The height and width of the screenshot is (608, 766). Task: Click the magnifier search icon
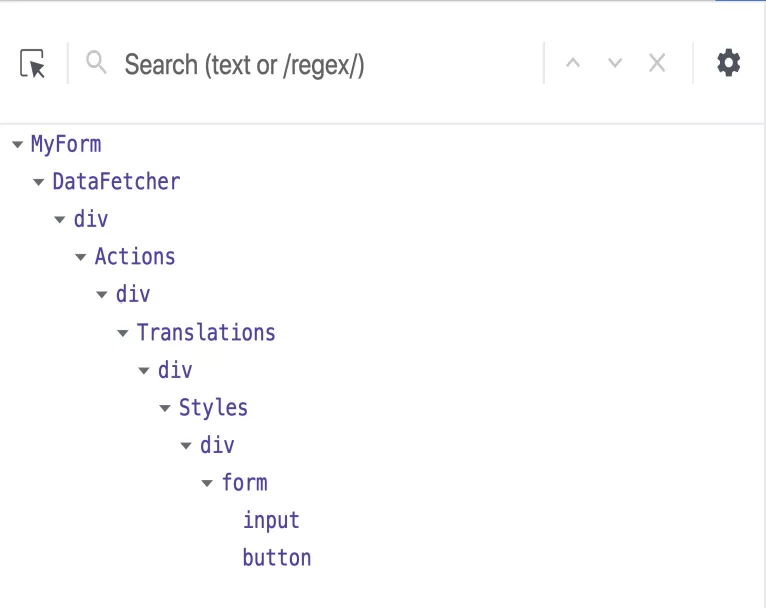pos(96,64)
